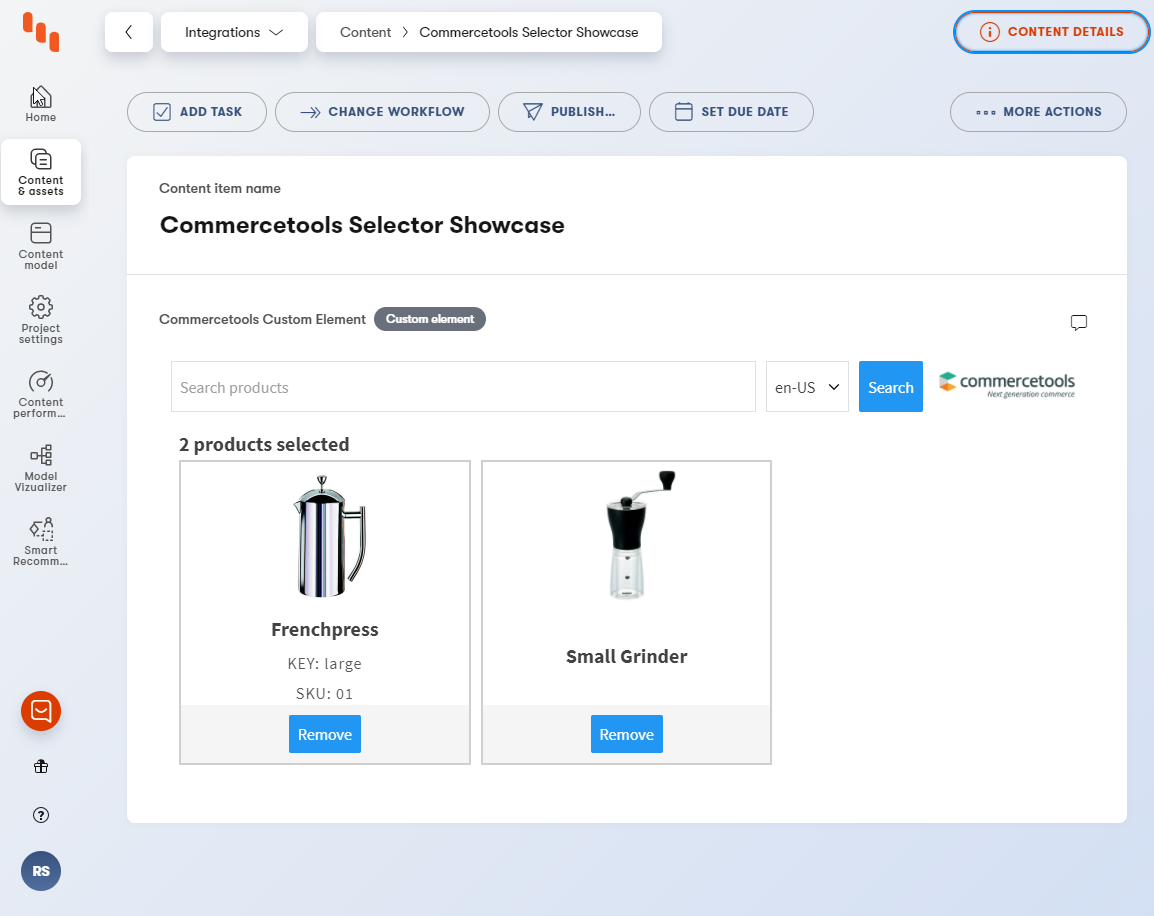Open Content performance in sidebar
1154x916 pixels.
click(40, 394)
